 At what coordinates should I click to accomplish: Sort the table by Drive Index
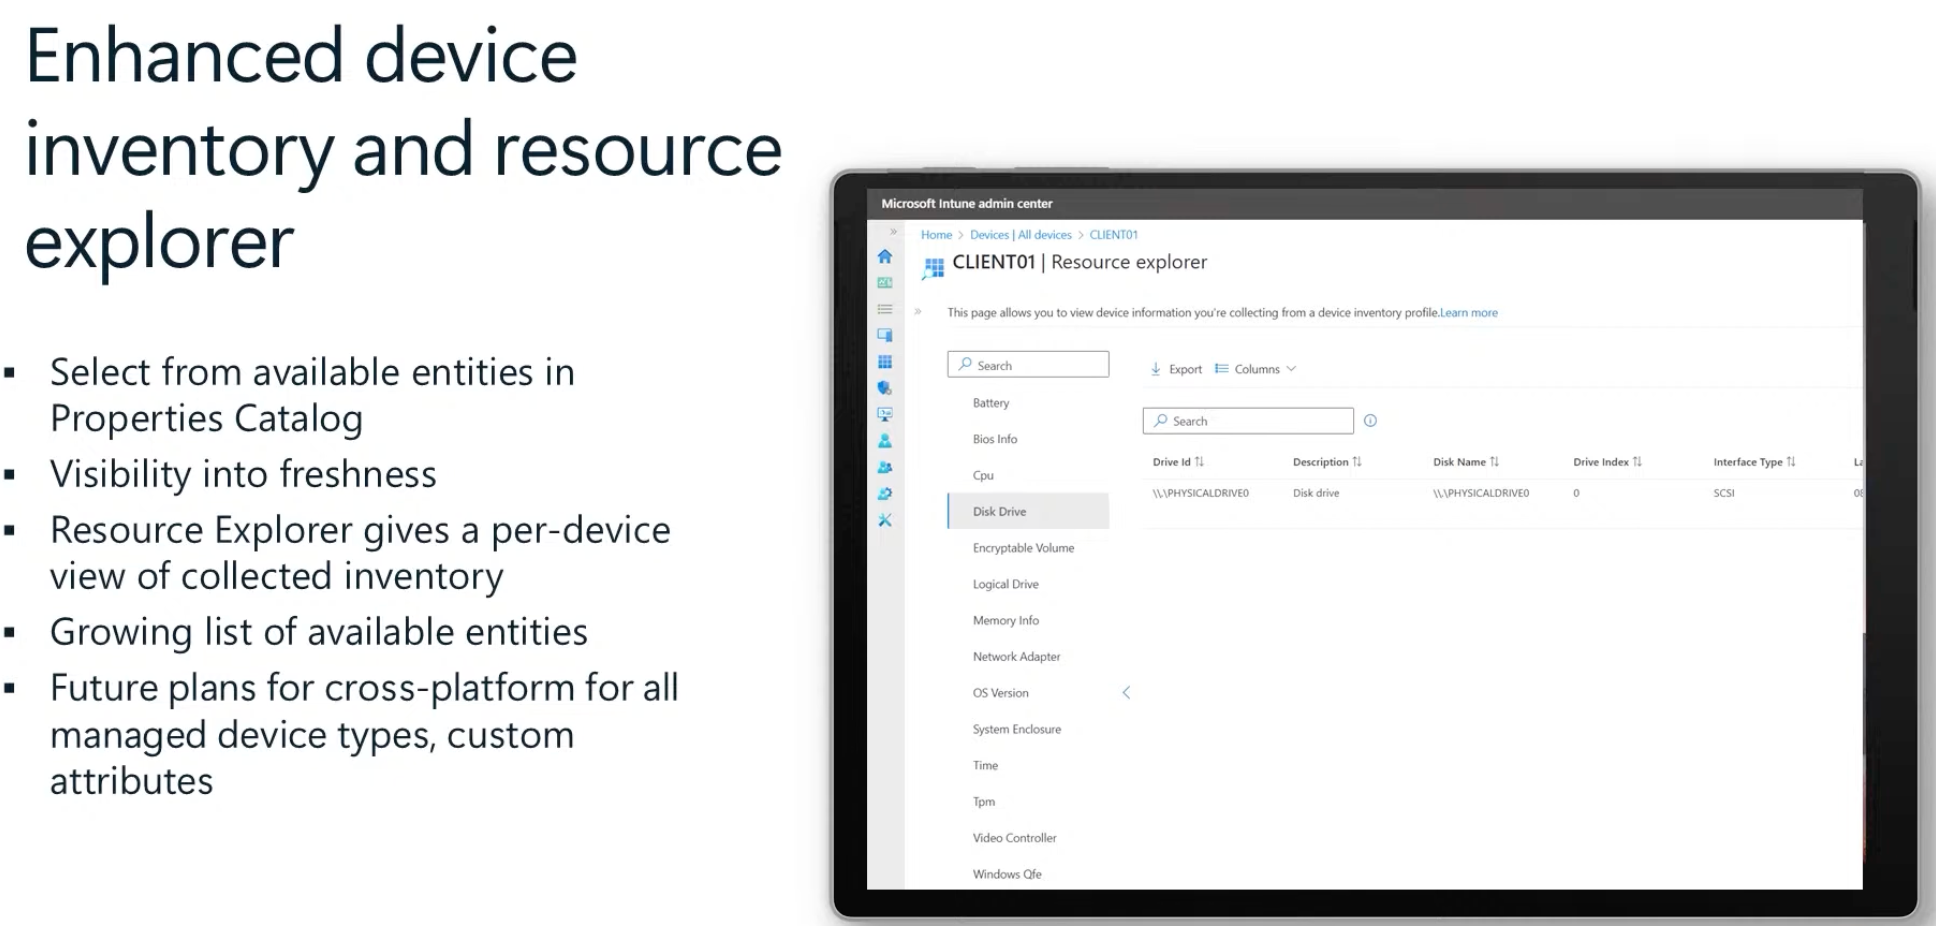tap(1607, 462)
